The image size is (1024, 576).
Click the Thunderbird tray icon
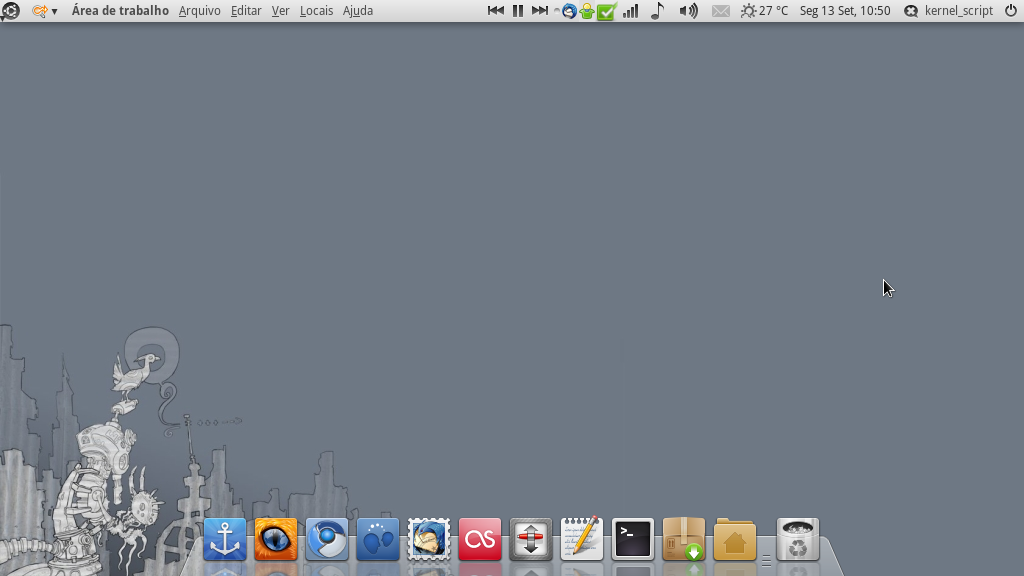(569, 11)
